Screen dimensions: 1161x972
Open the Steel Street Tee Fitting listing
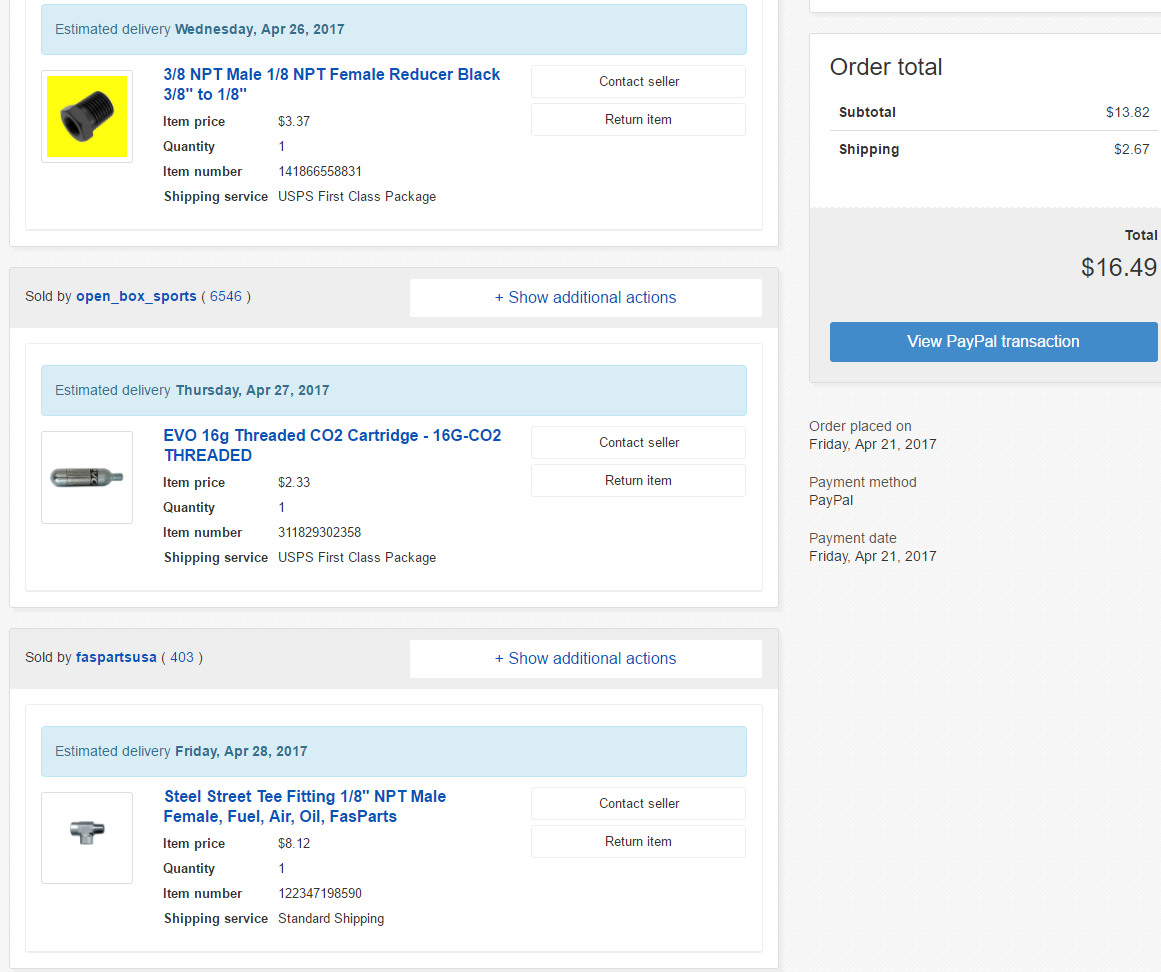tap(304, 806)
